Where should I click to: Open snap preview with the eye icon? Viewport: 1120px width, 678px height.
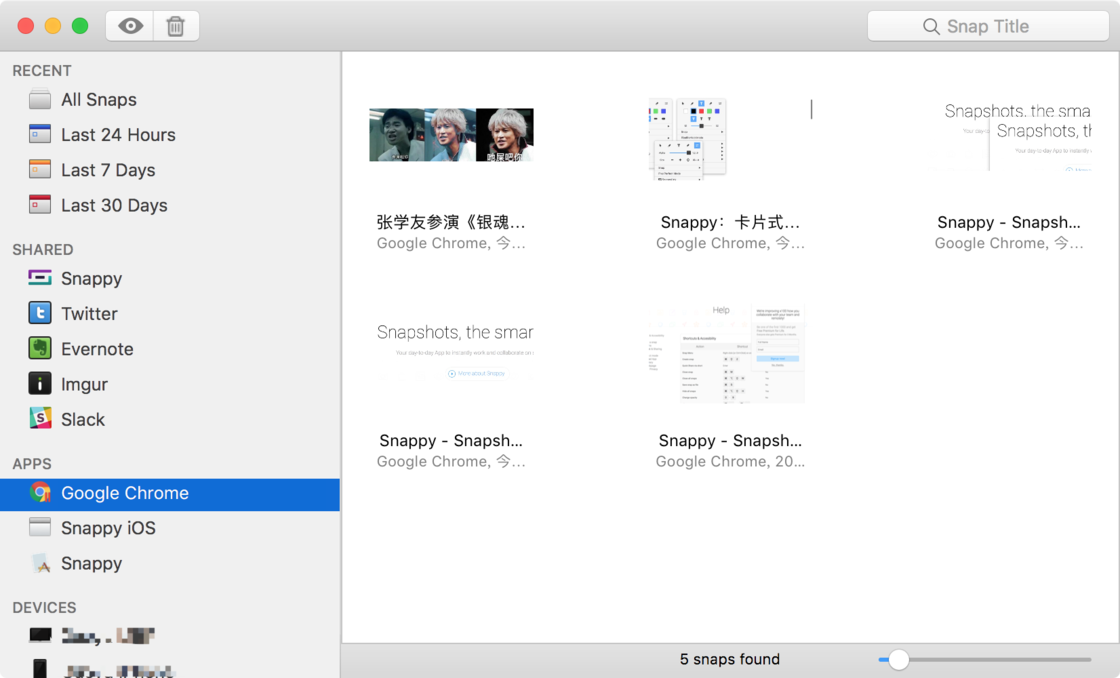pyautogui.click(x=129, y=26)
